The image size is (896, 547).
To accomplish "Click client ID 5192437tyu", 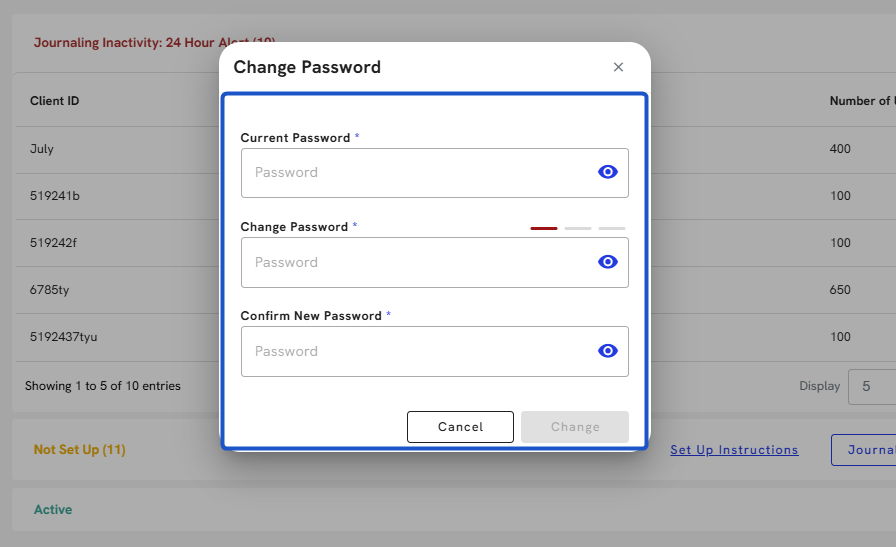I will coord(64,337).
